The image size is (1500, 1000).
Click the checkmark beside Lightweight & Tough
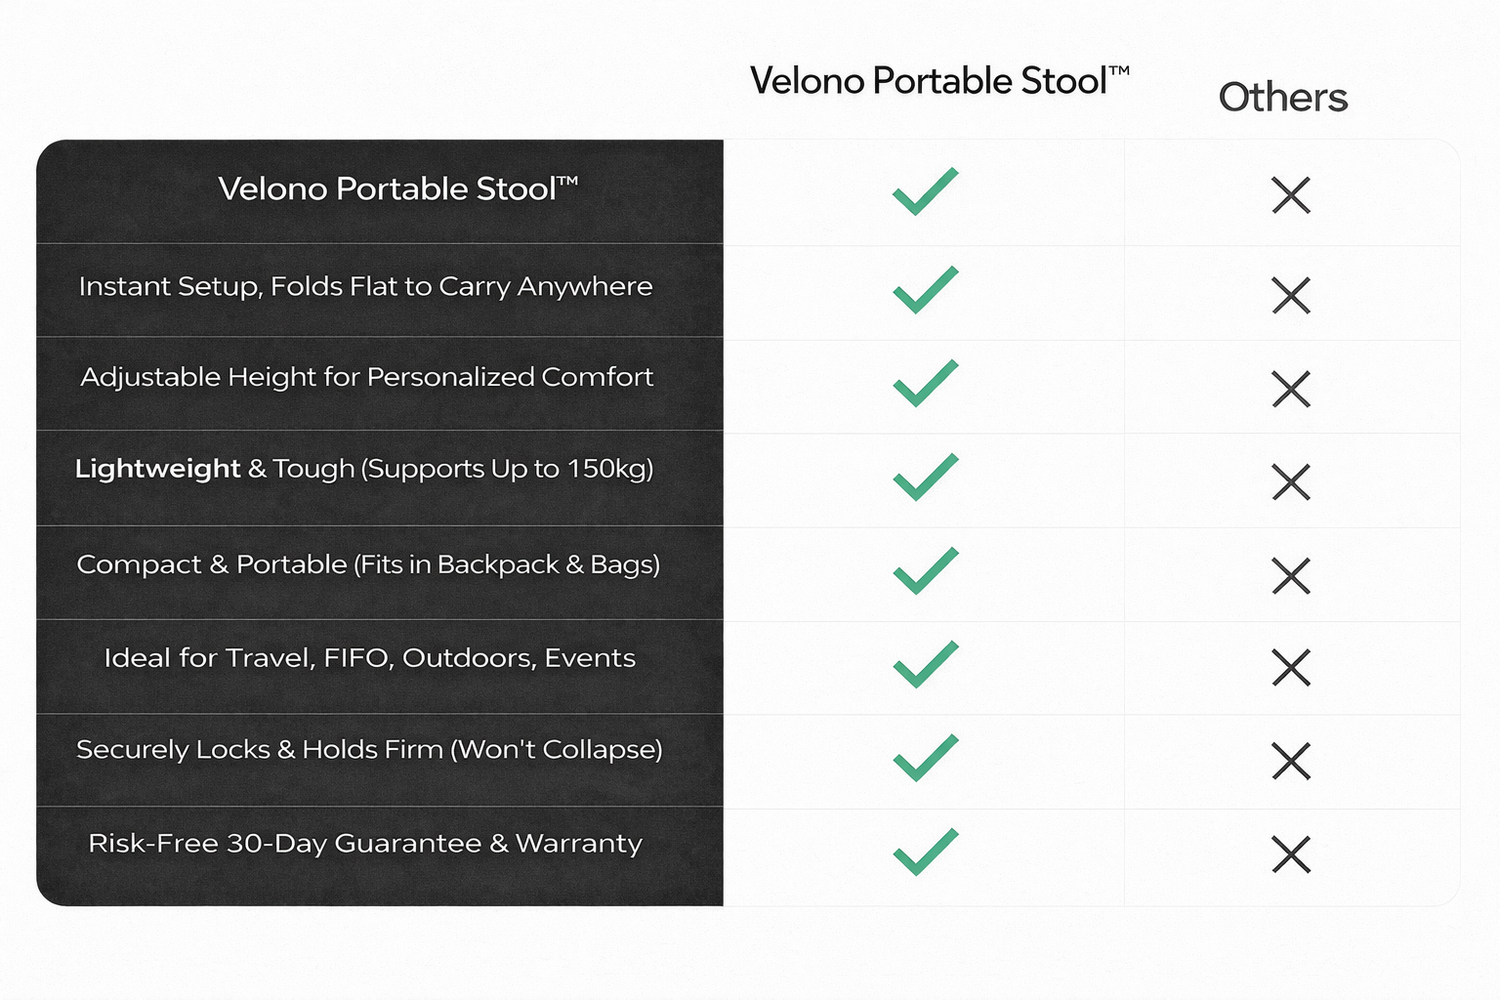925,477
